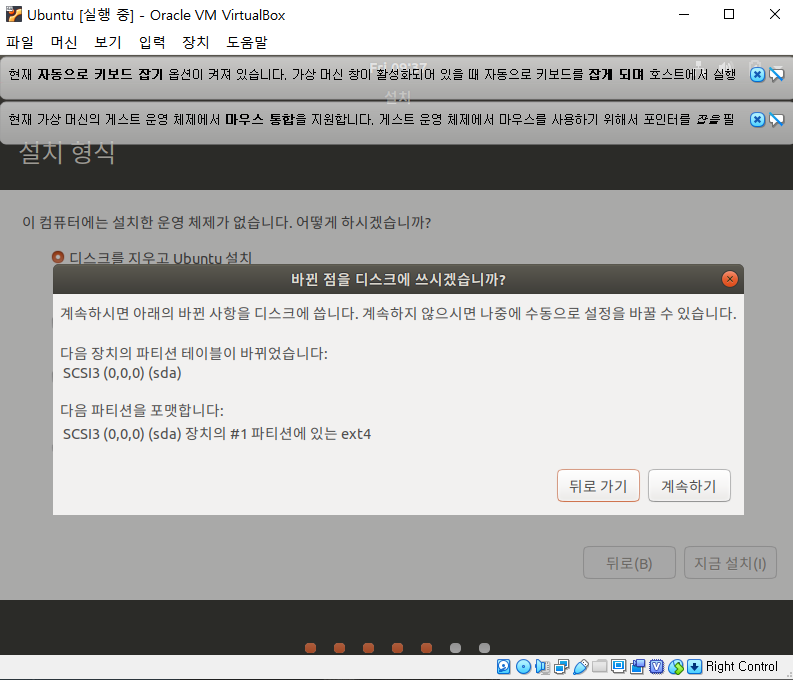The width and height of the screenshot is (793, 680).
Task: Suppress future keyboard capture notification messages
Action: tap(777, 75)
